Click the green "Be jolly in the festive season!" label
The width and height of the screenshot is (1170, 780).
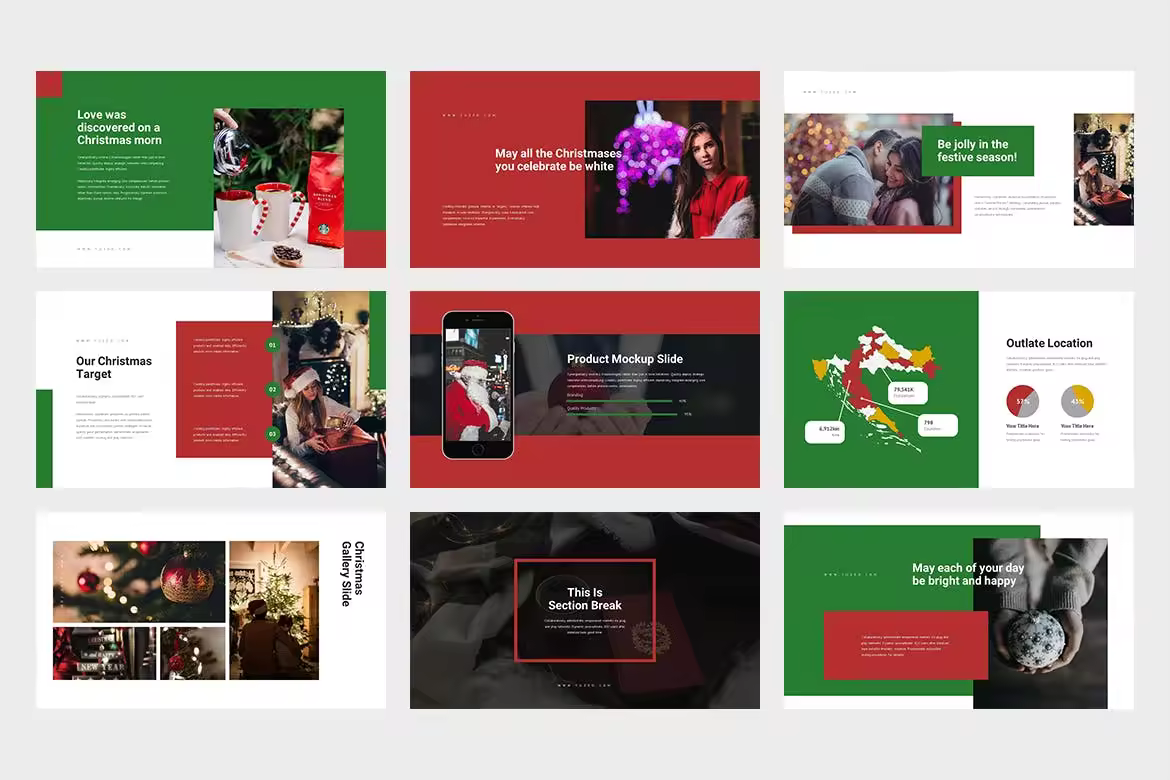(x=977, y=151)
